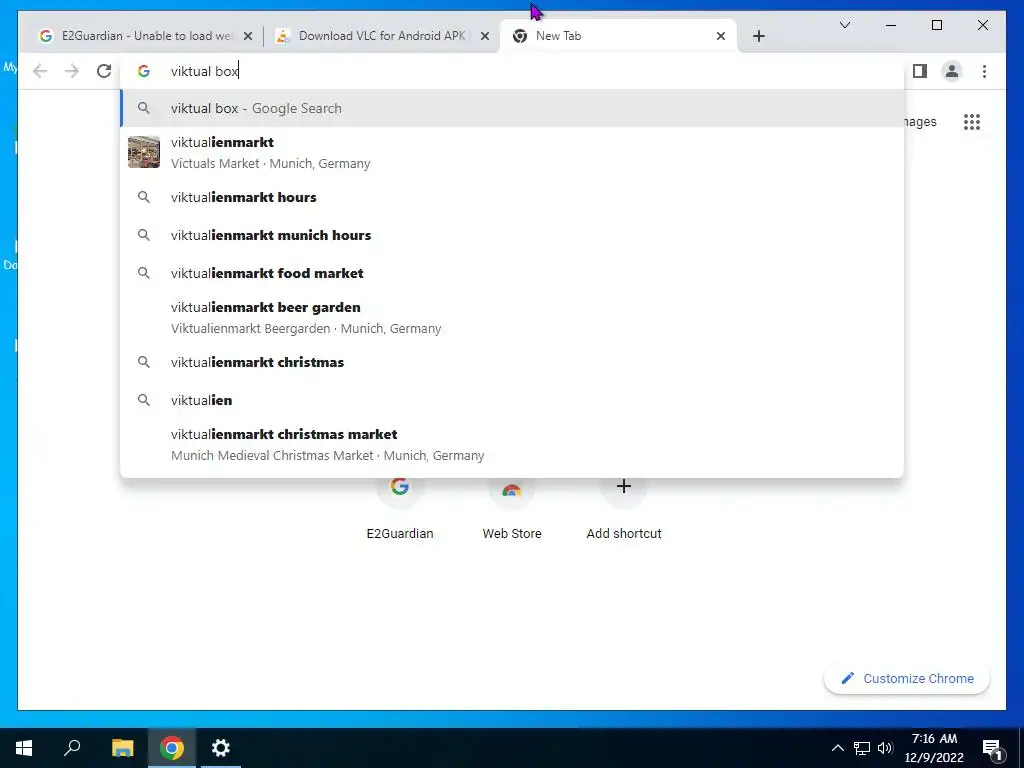Click the browser forward arrow
Screen dimensions: 1024x768
coord(72,71)
